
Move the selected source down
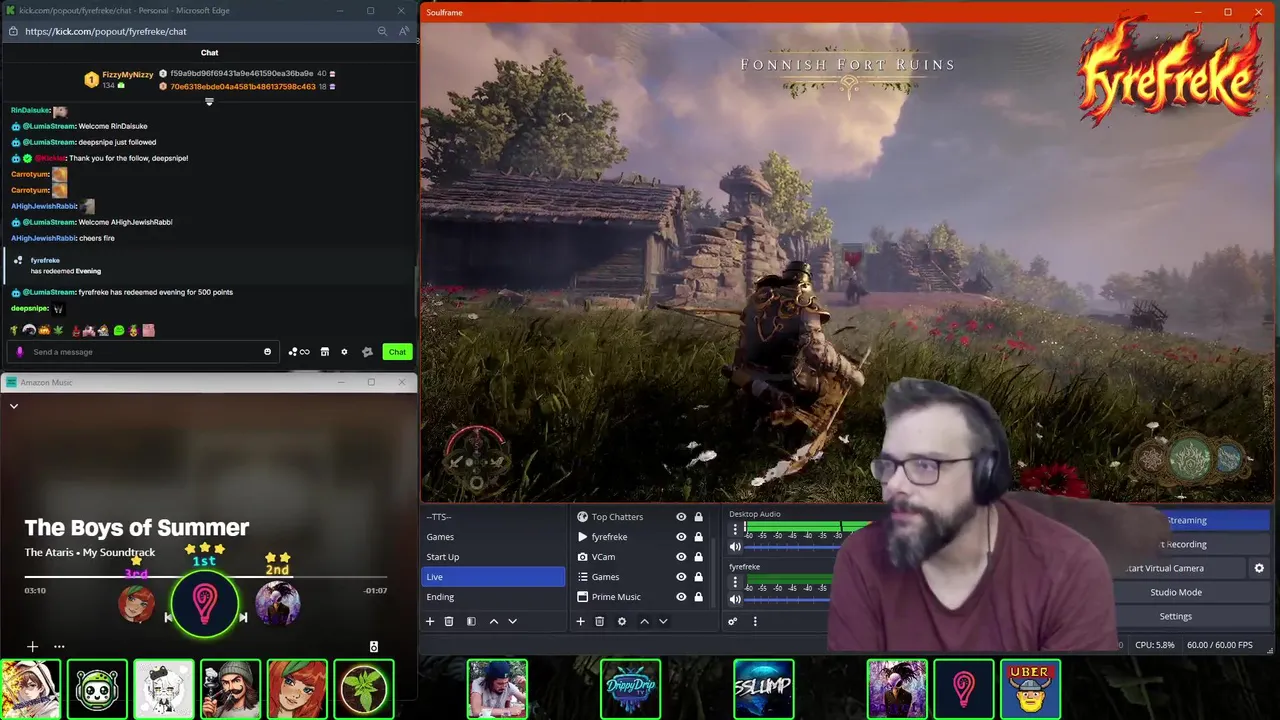(x=662, y=621)
